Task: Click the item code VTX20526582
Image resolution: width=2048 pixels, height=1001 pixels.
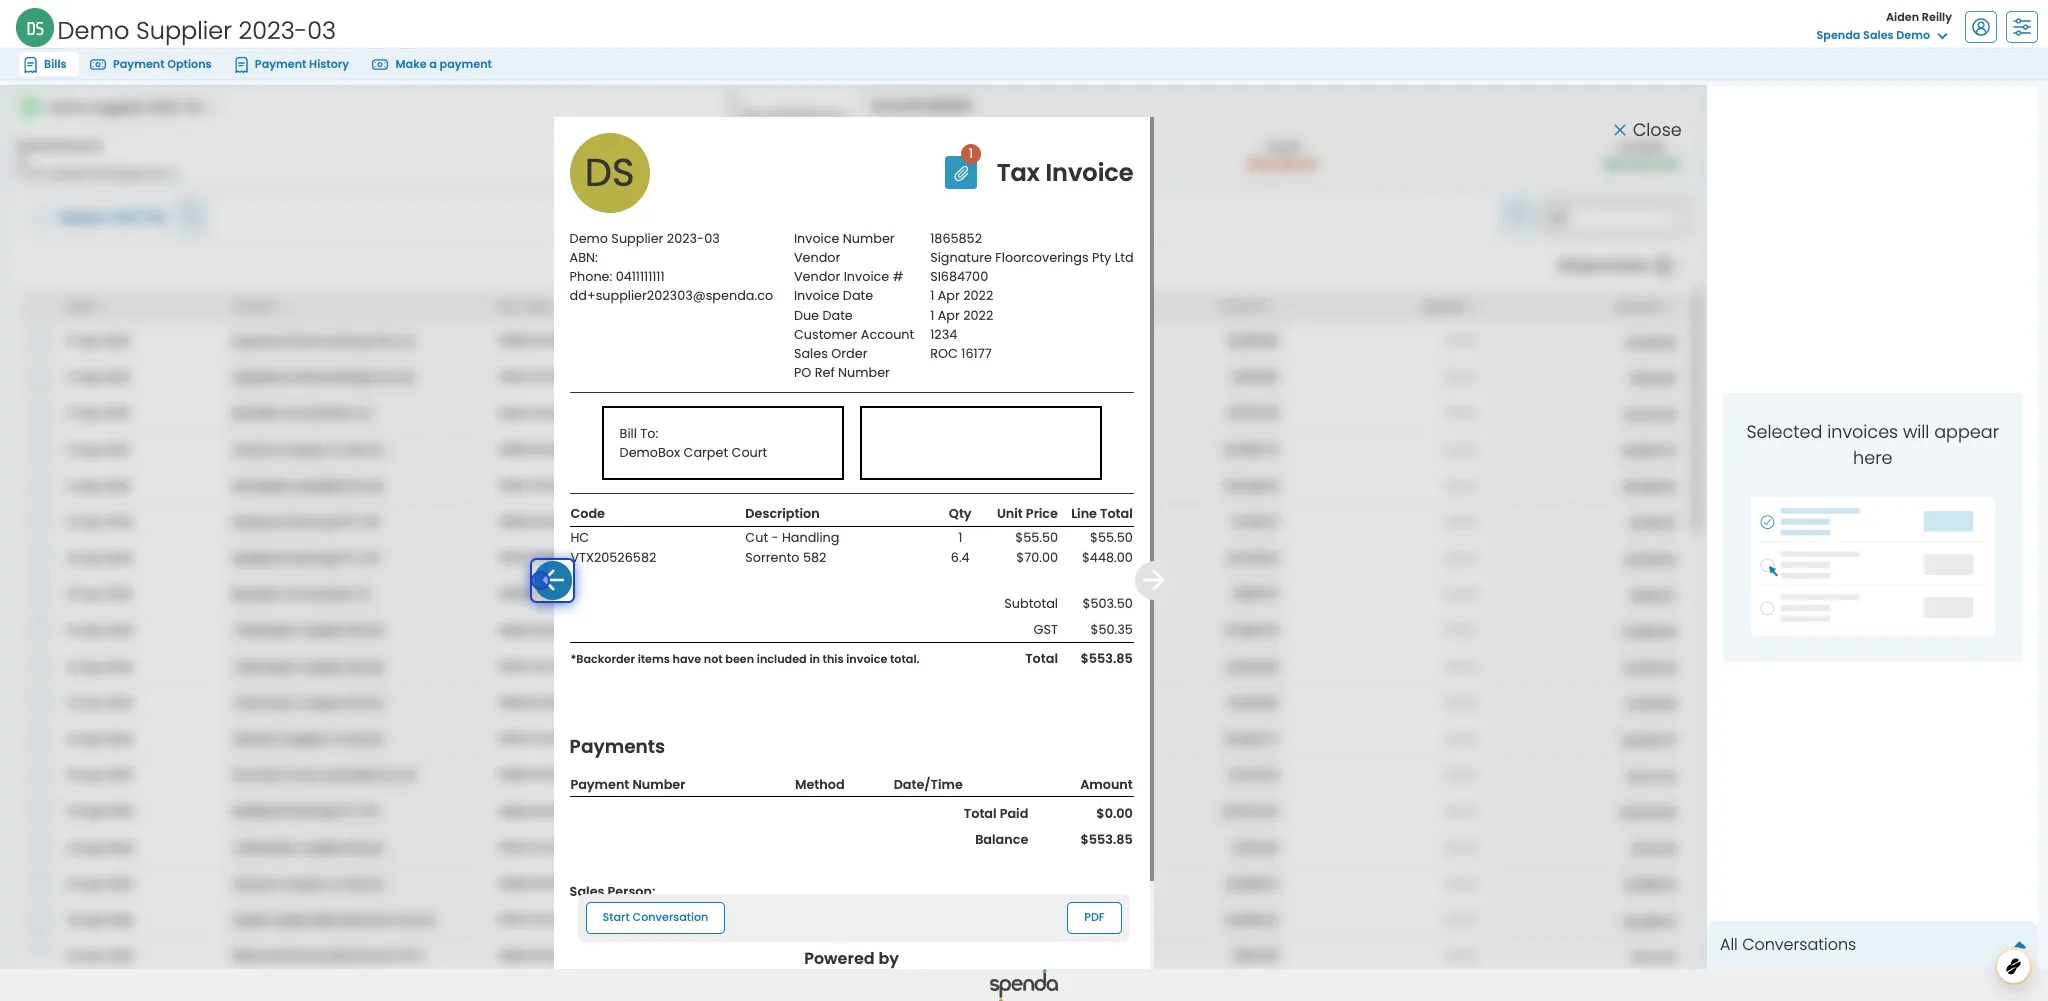Action: (613, 557)
